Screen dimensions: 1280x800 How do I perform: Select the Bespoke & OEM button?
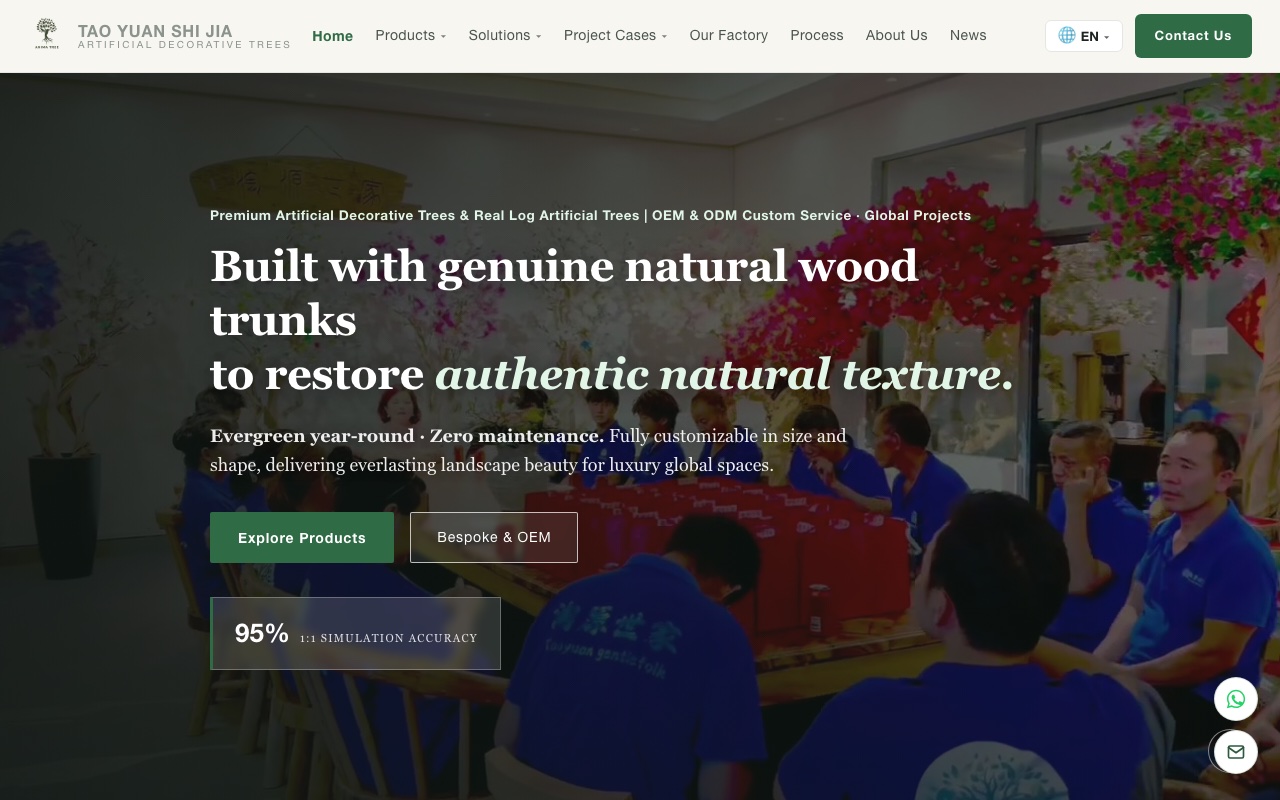click(x=494, y=537)
